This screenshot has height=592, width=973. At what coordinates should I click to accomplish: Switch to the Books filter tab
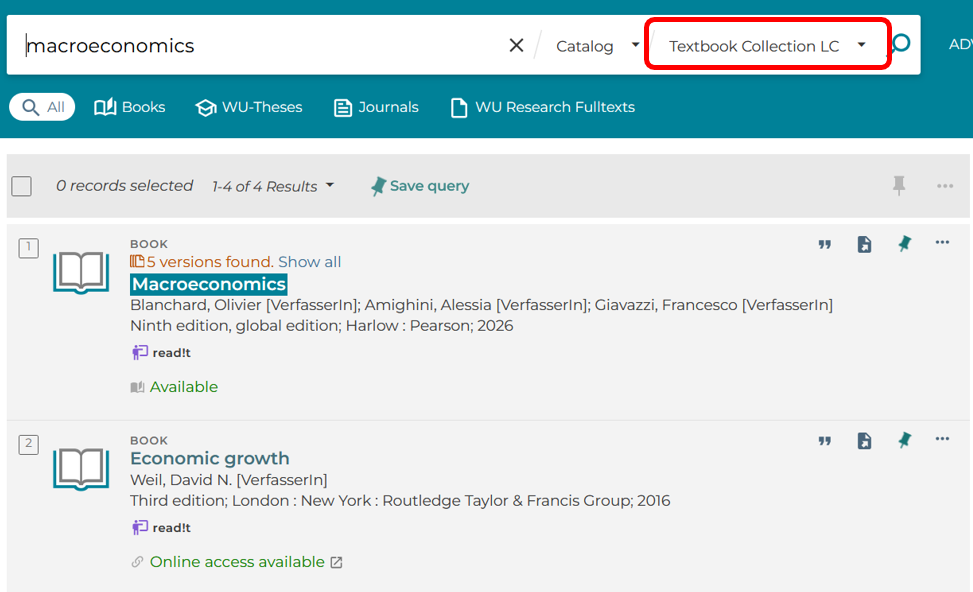click(130, 107)
